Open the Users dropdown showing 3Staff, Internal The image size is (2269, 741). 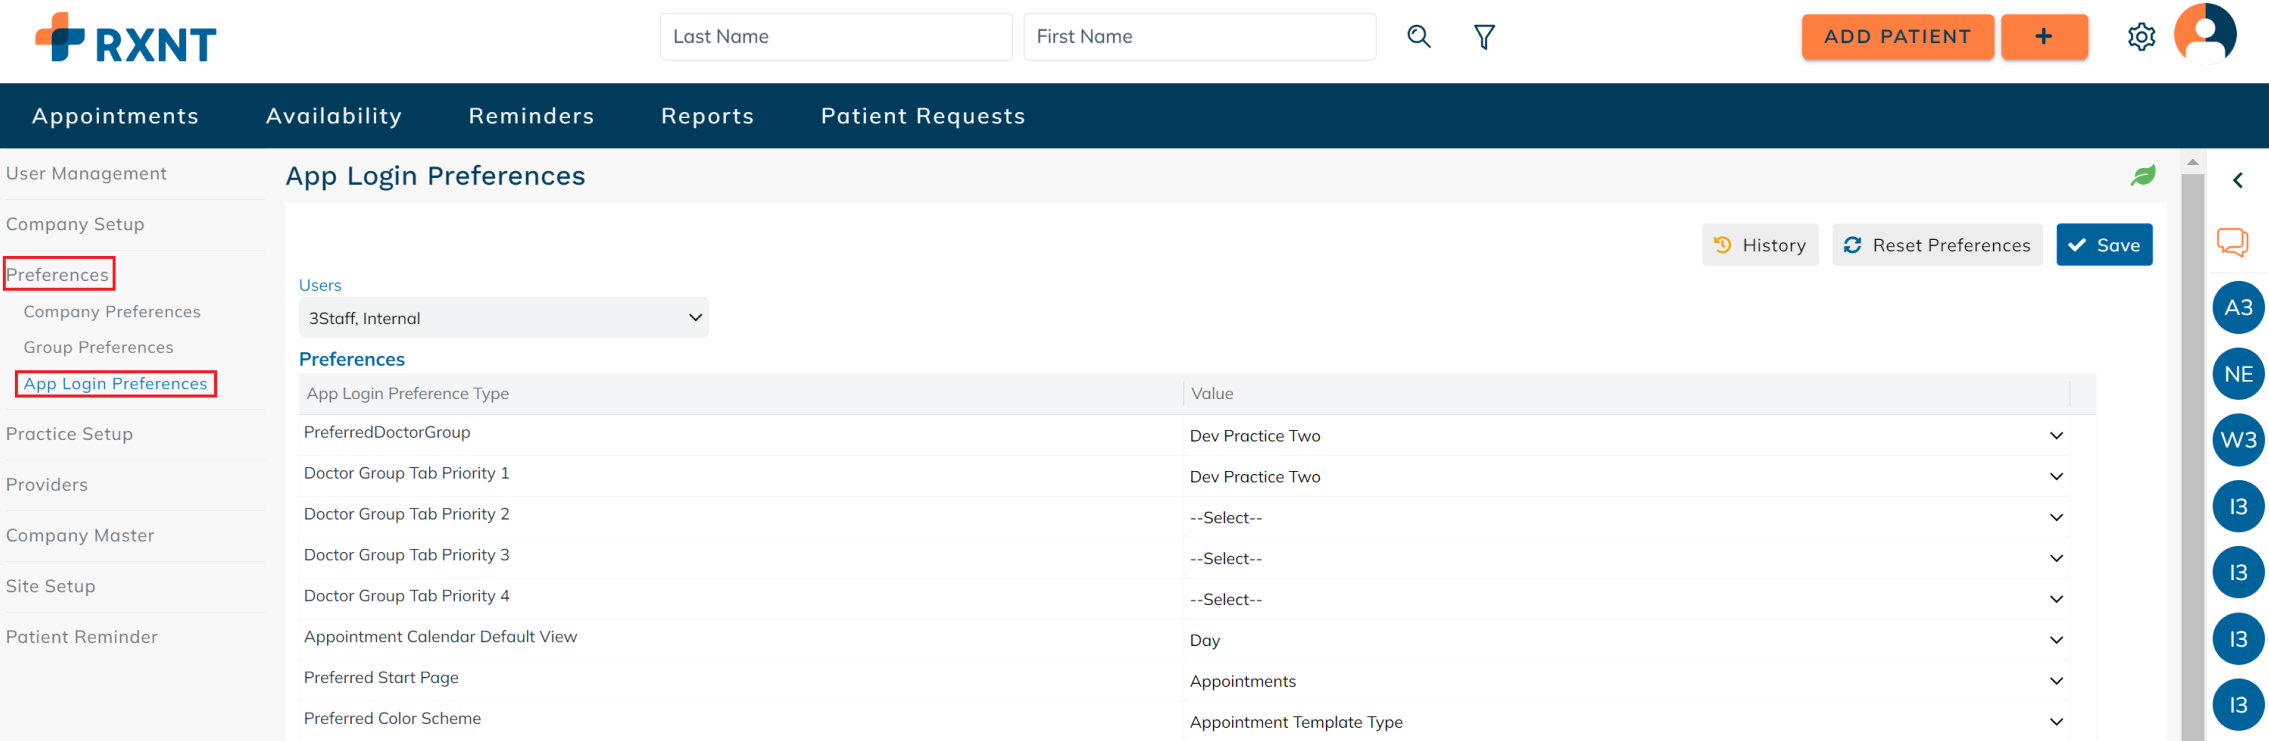point(504,318)
